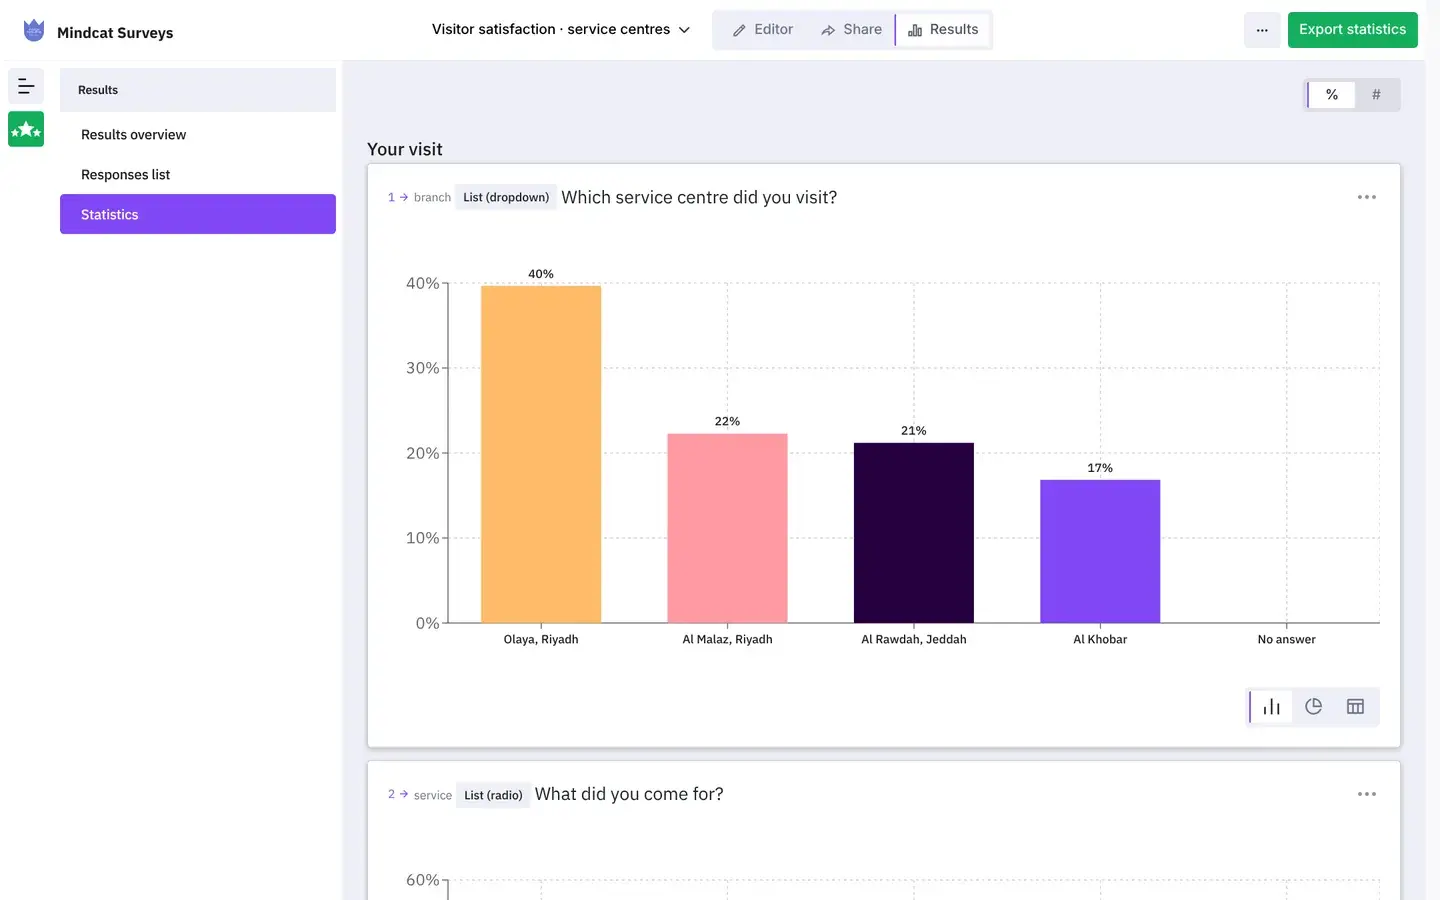Image resolution: width=1440 pixels, height=900 pixels.
Task: Click the Results sidebar header
Action: pos(198,90)
